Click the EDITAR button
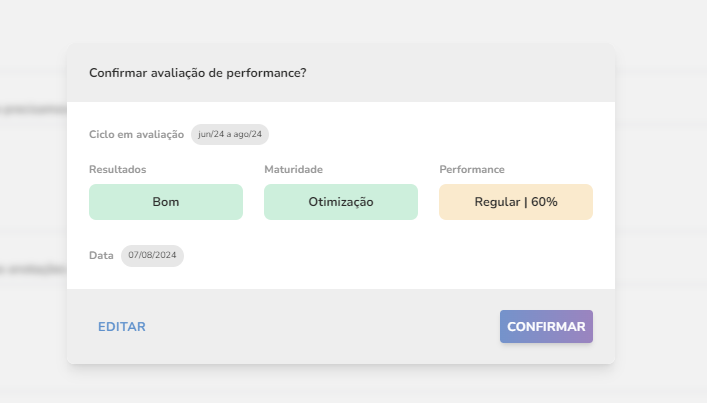This screenshot has height=403, width=707. click(122, 326)
